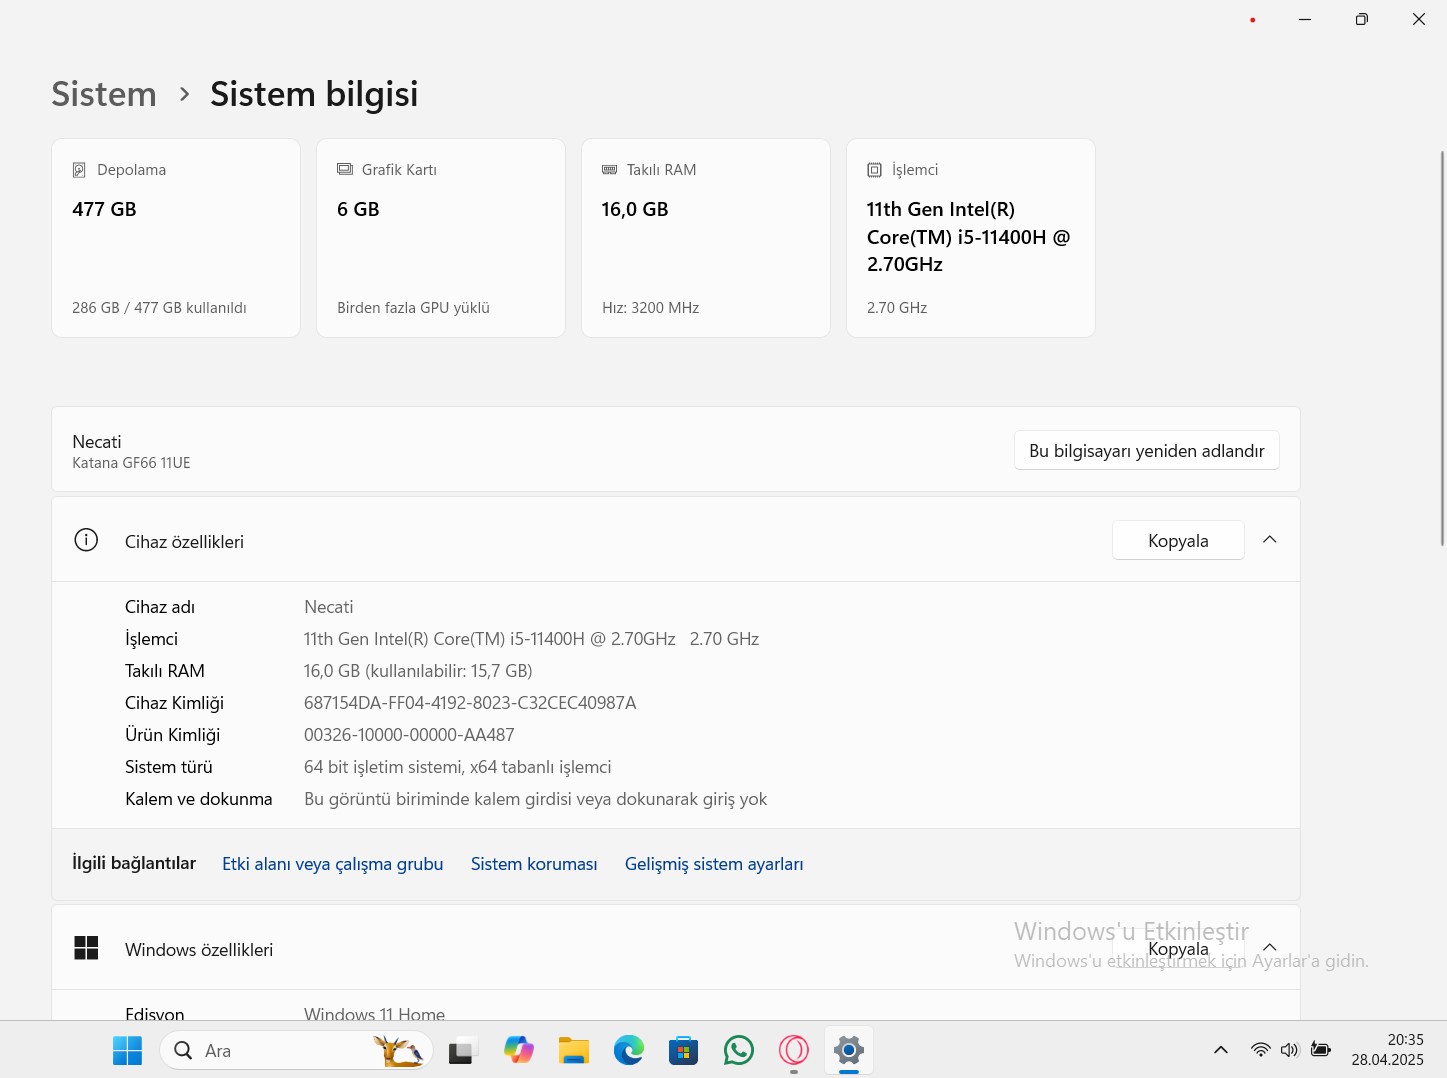Screen dimensions: 1447x1078
Task: Click the Settings gear taskbar icon
Action: (849, 1050)
